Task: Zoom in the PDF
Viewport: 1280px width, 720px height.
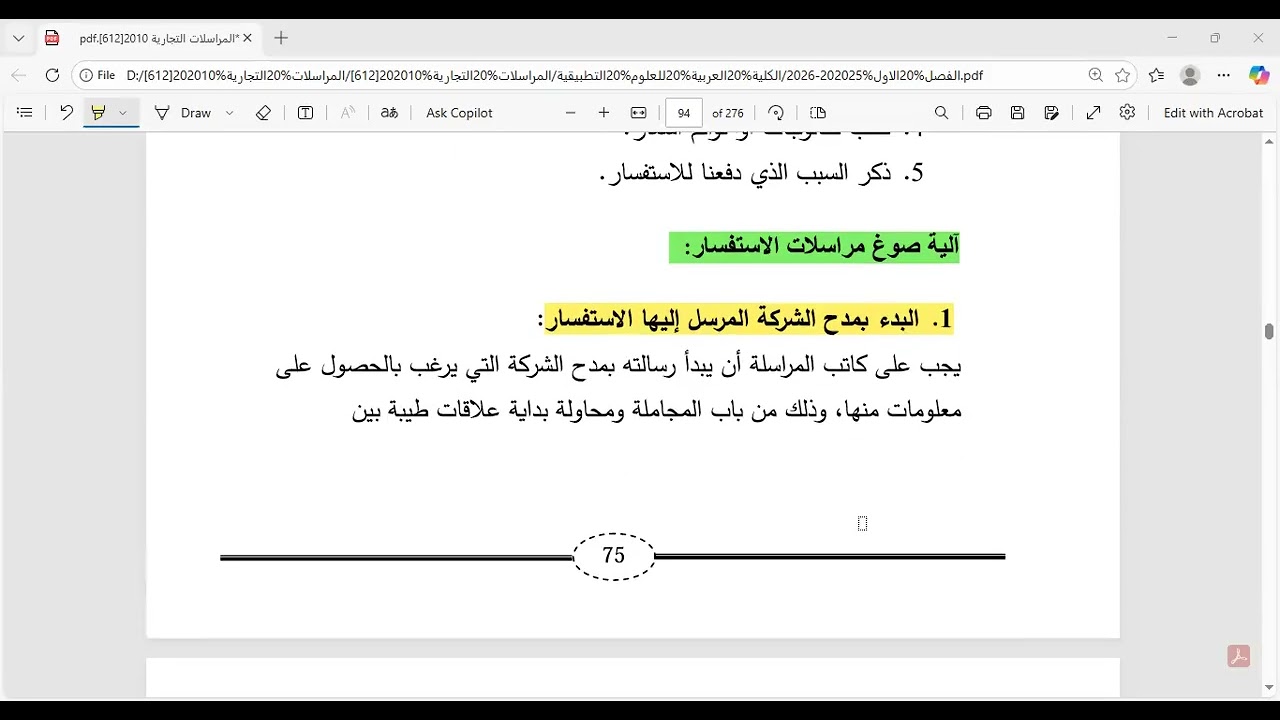Action: pyautogui.click(x=604, y=113)
